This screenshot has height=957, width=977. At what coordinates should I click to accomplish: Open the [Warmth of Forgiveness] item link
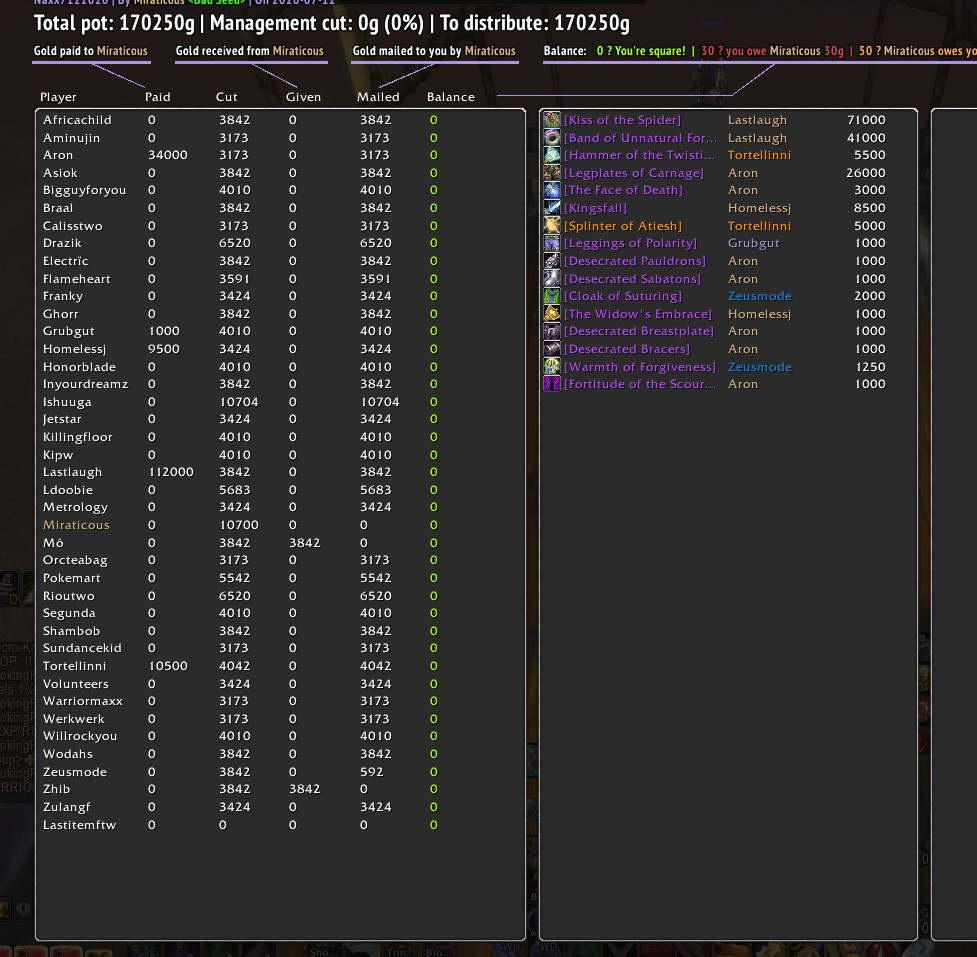(640, 366)
